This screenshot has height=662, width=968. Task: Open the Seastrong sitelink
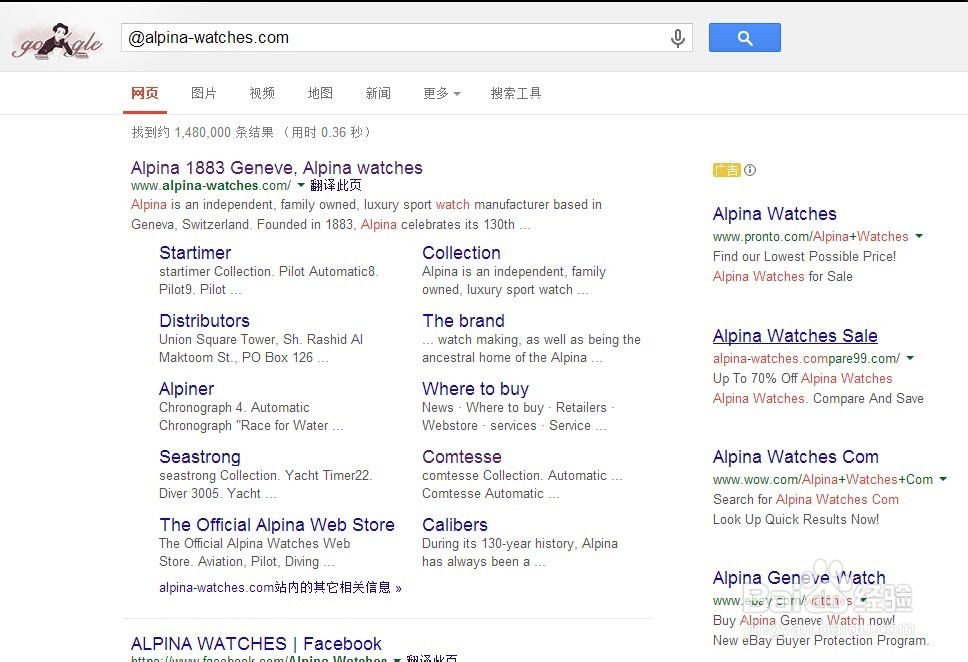tap(200, 456)
